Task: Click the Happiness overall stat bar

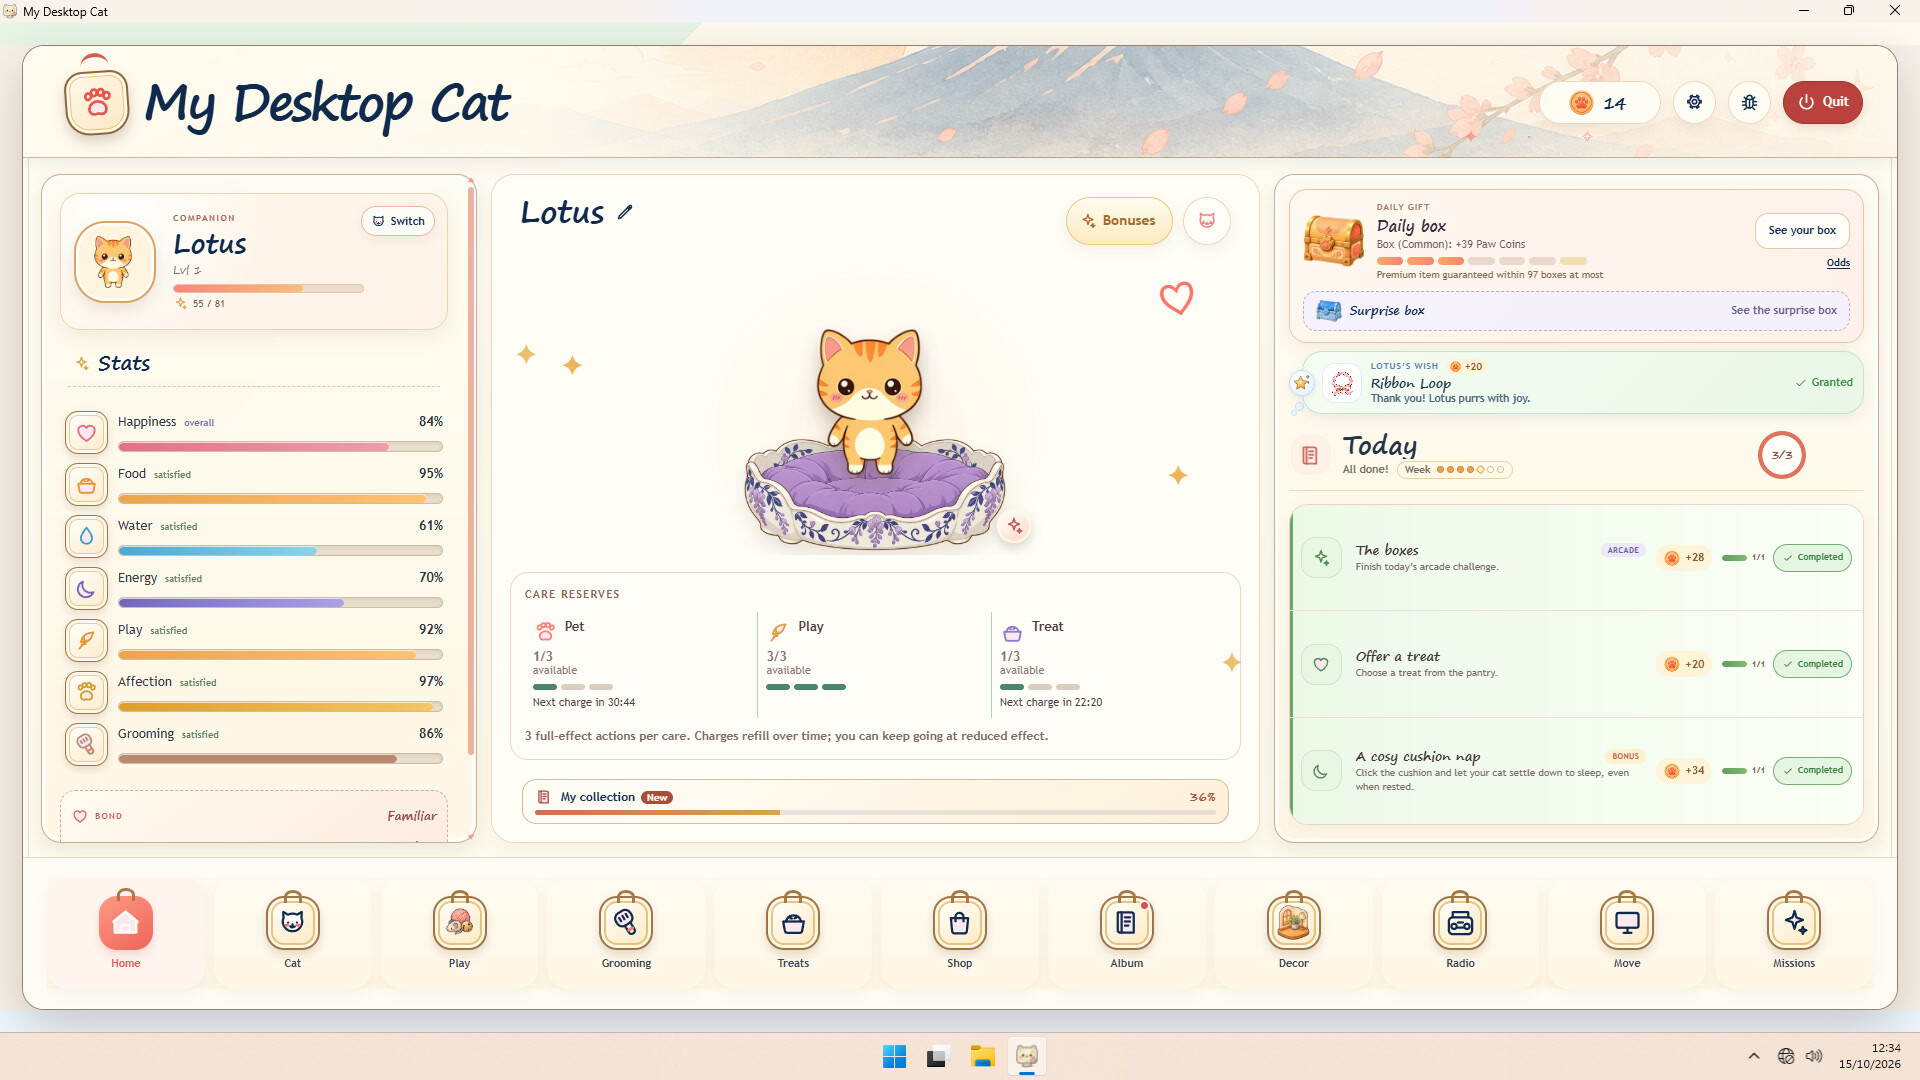Action: tap(280, 447)
